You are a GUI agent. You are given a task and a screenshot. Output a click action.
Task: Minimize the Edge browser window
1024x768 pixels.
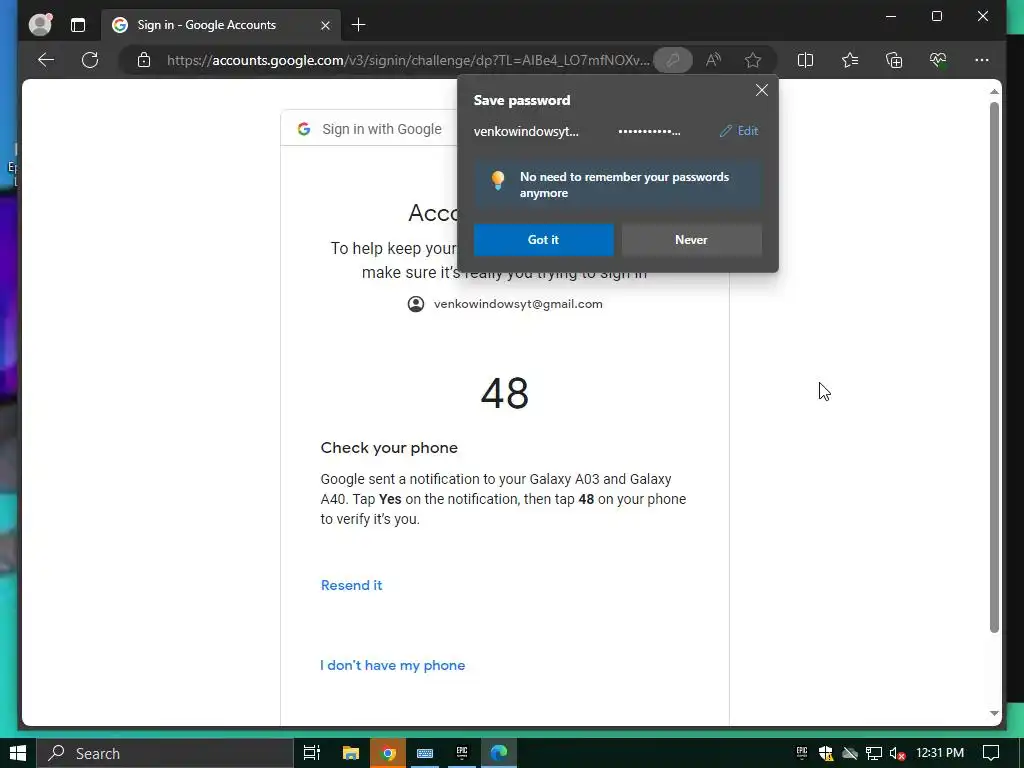(891, 16)
